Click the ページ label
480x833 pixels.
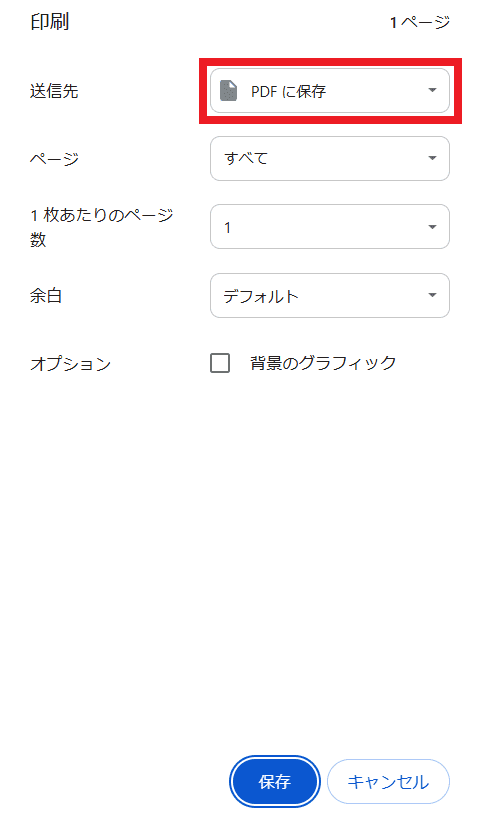[x=54, y=159]
